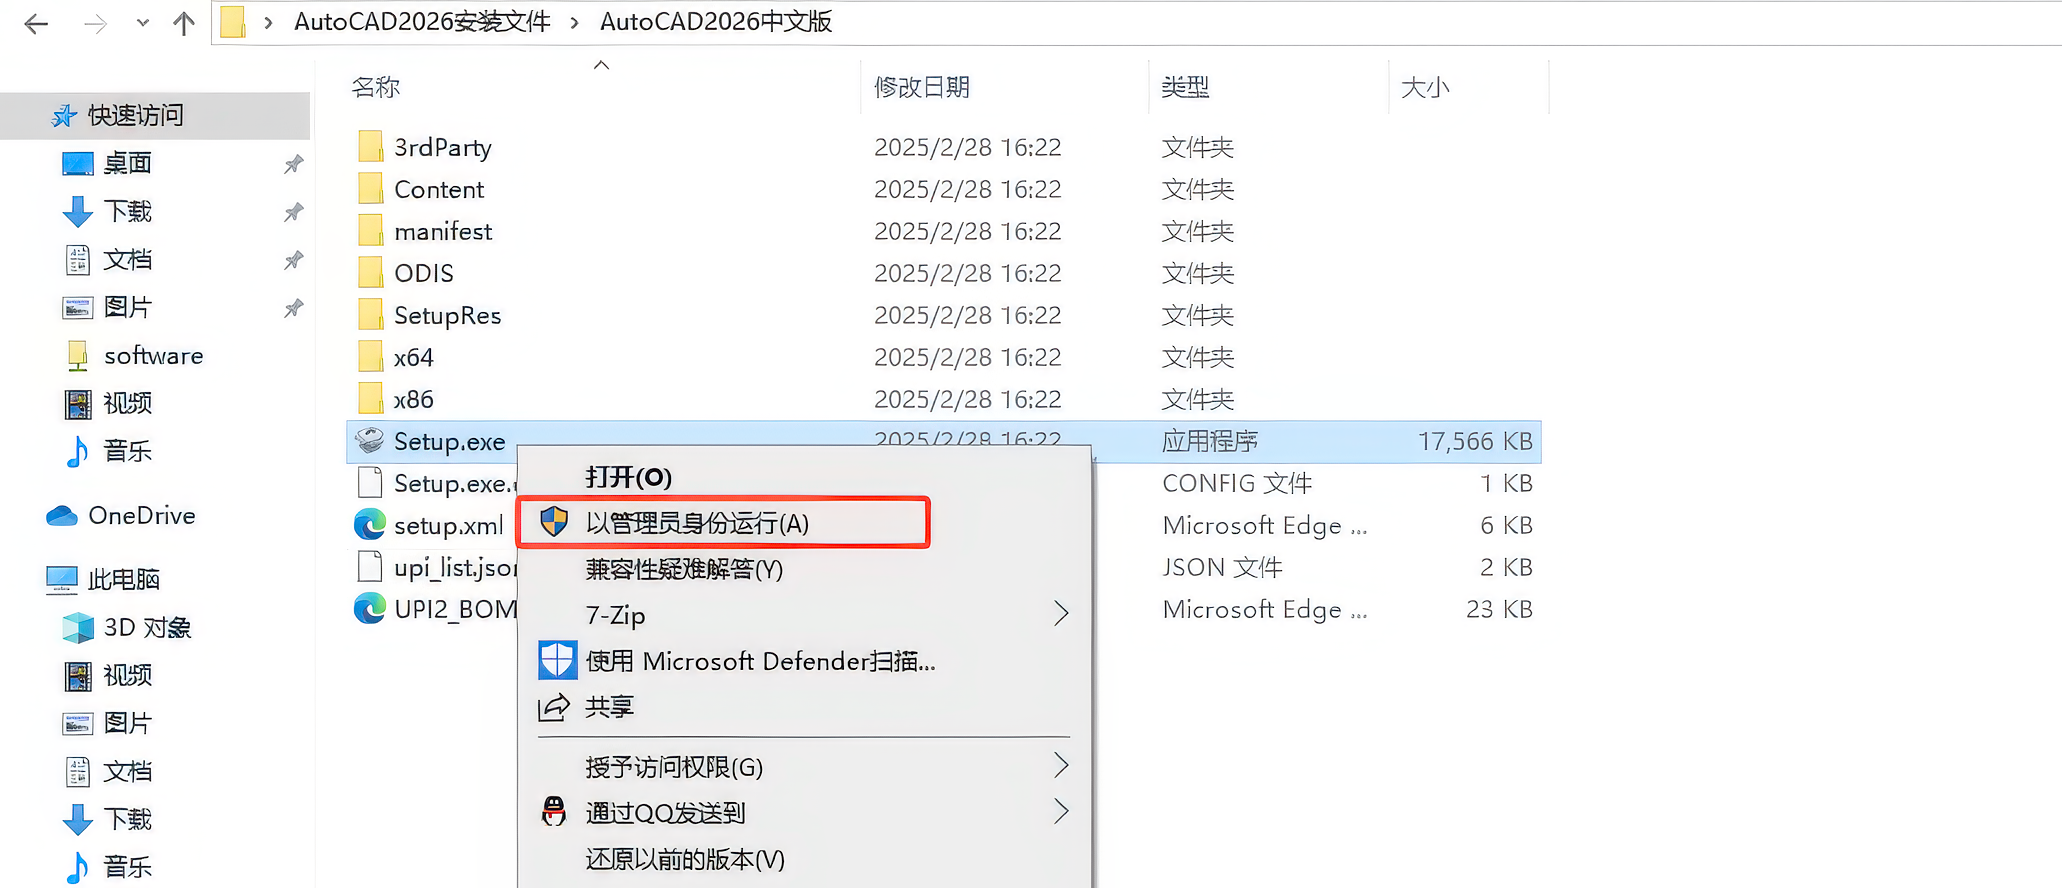Select the Setup.exe config file icon

(x=370, y=483)
